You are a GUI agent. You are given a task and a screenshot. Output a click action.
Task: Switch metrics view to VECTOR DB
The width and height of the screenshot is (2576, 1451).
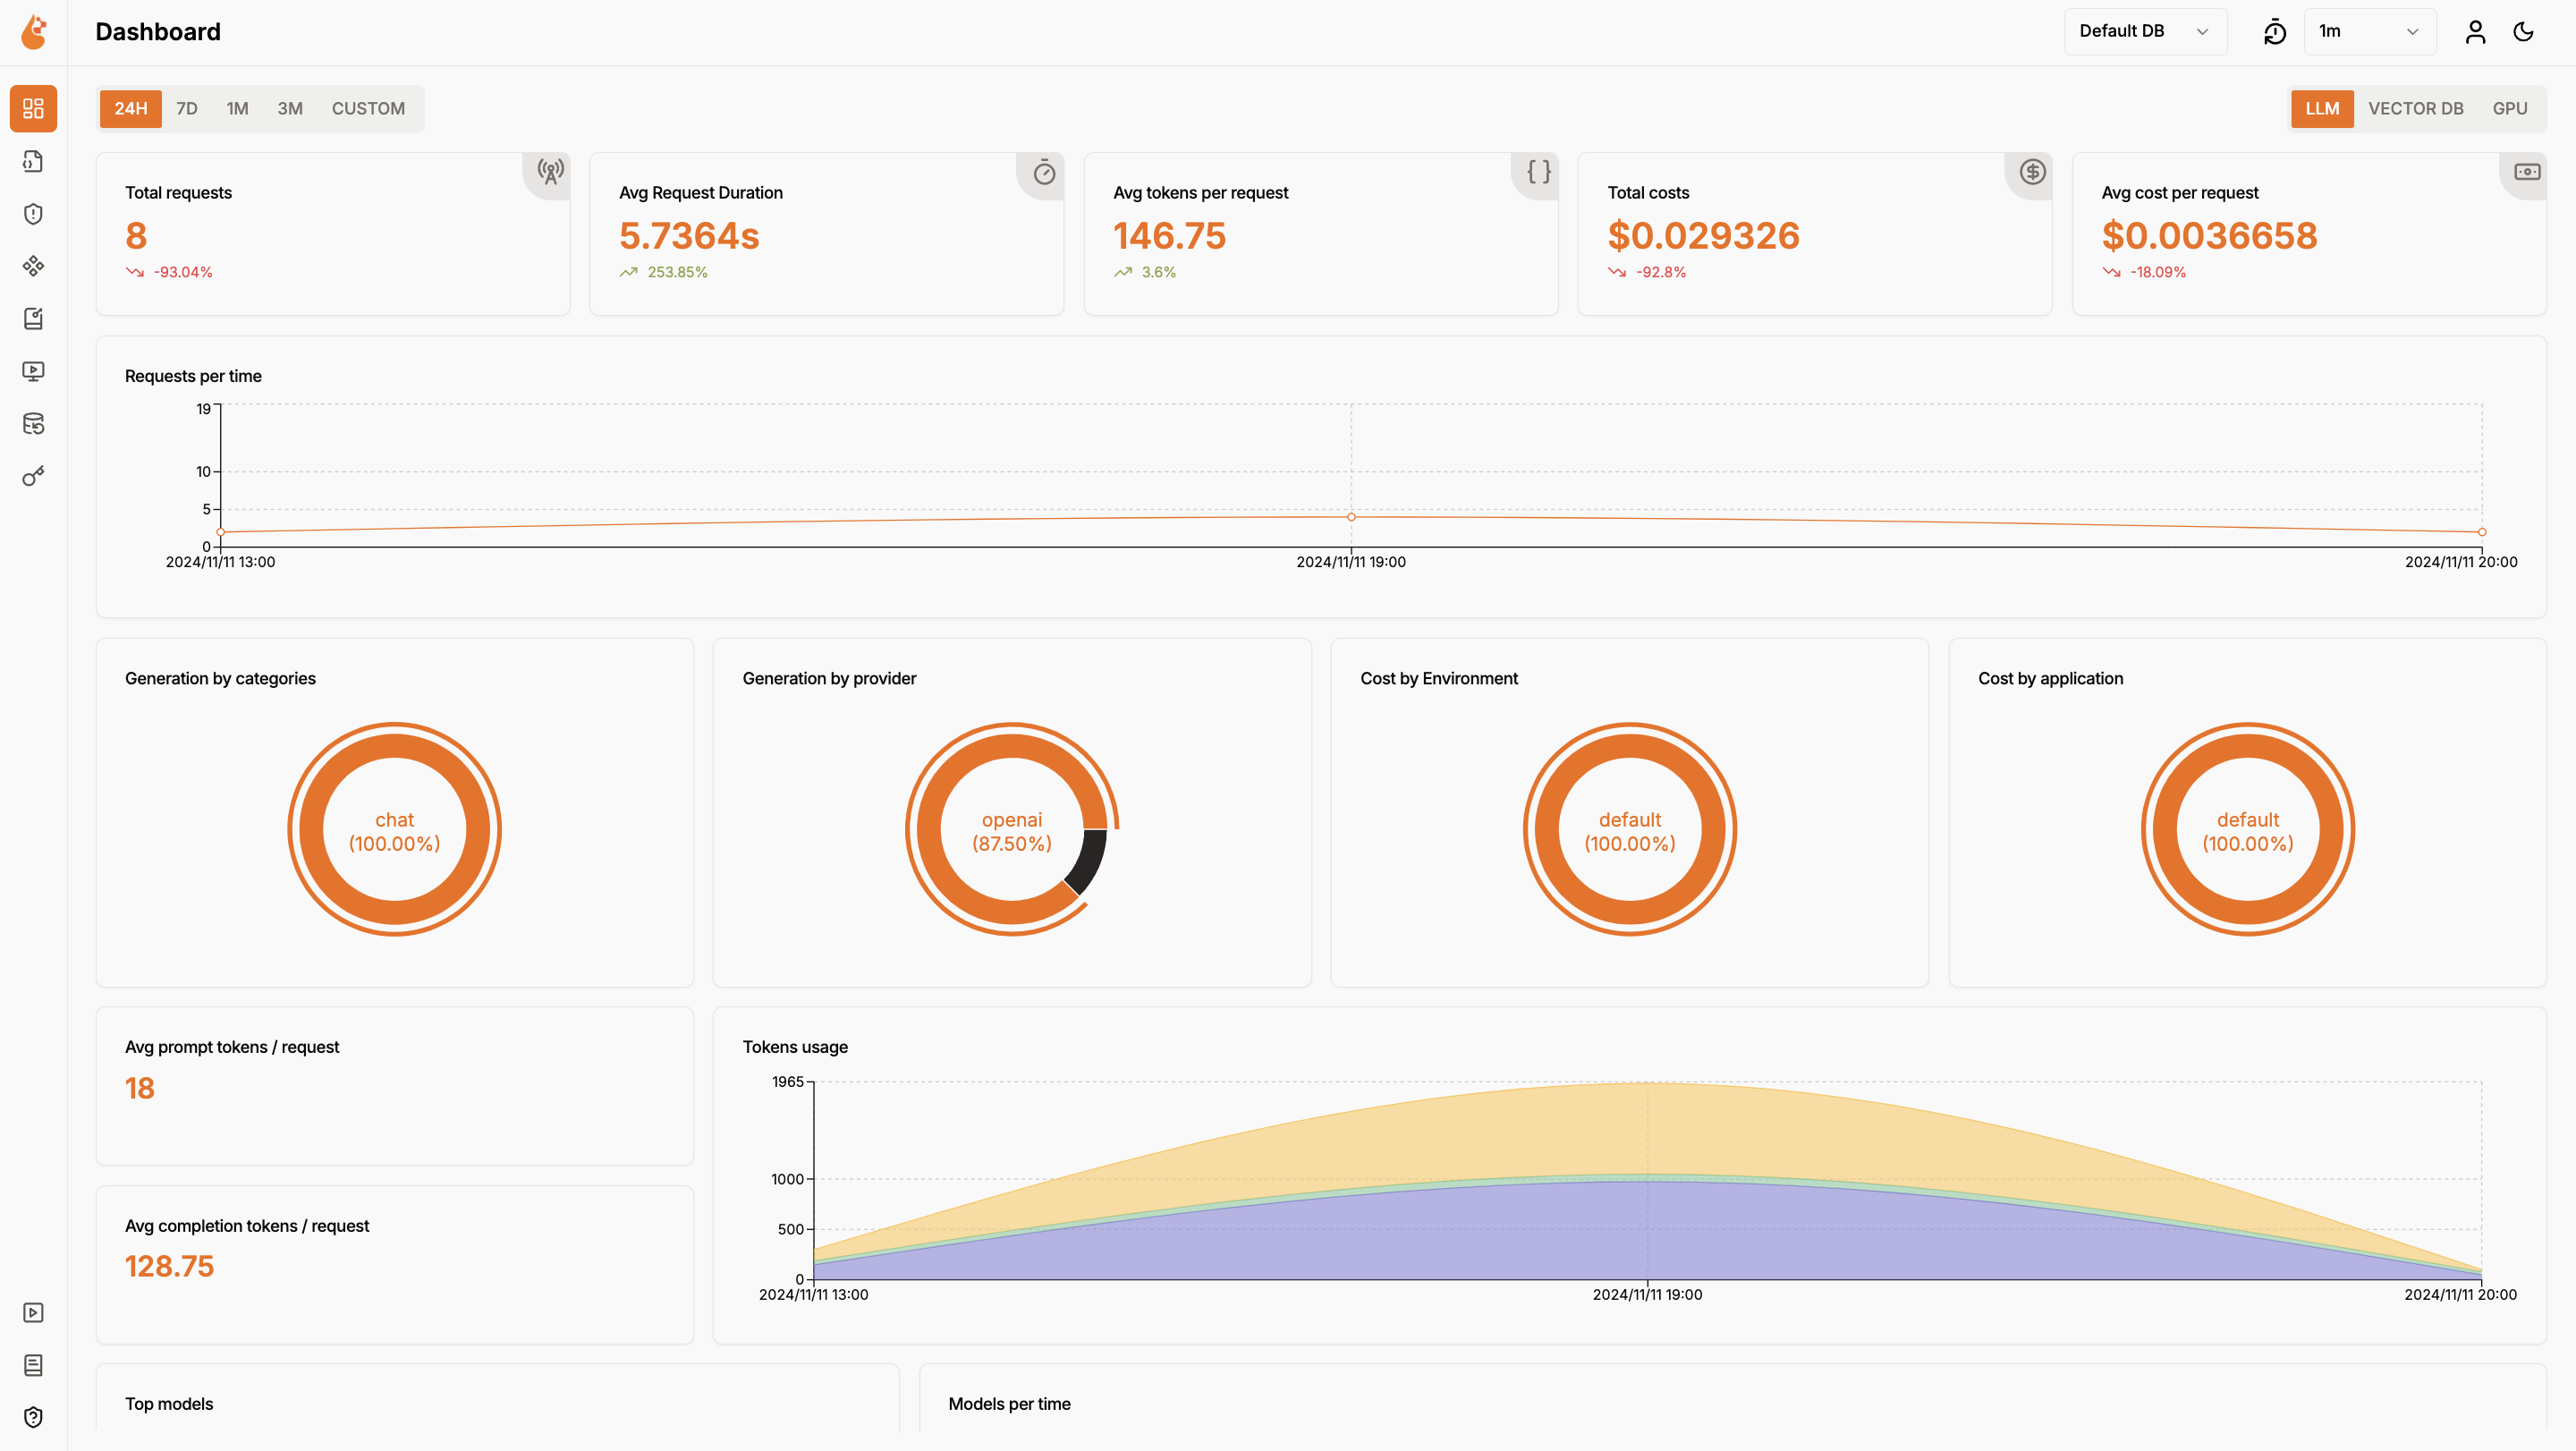(2417, 108)
